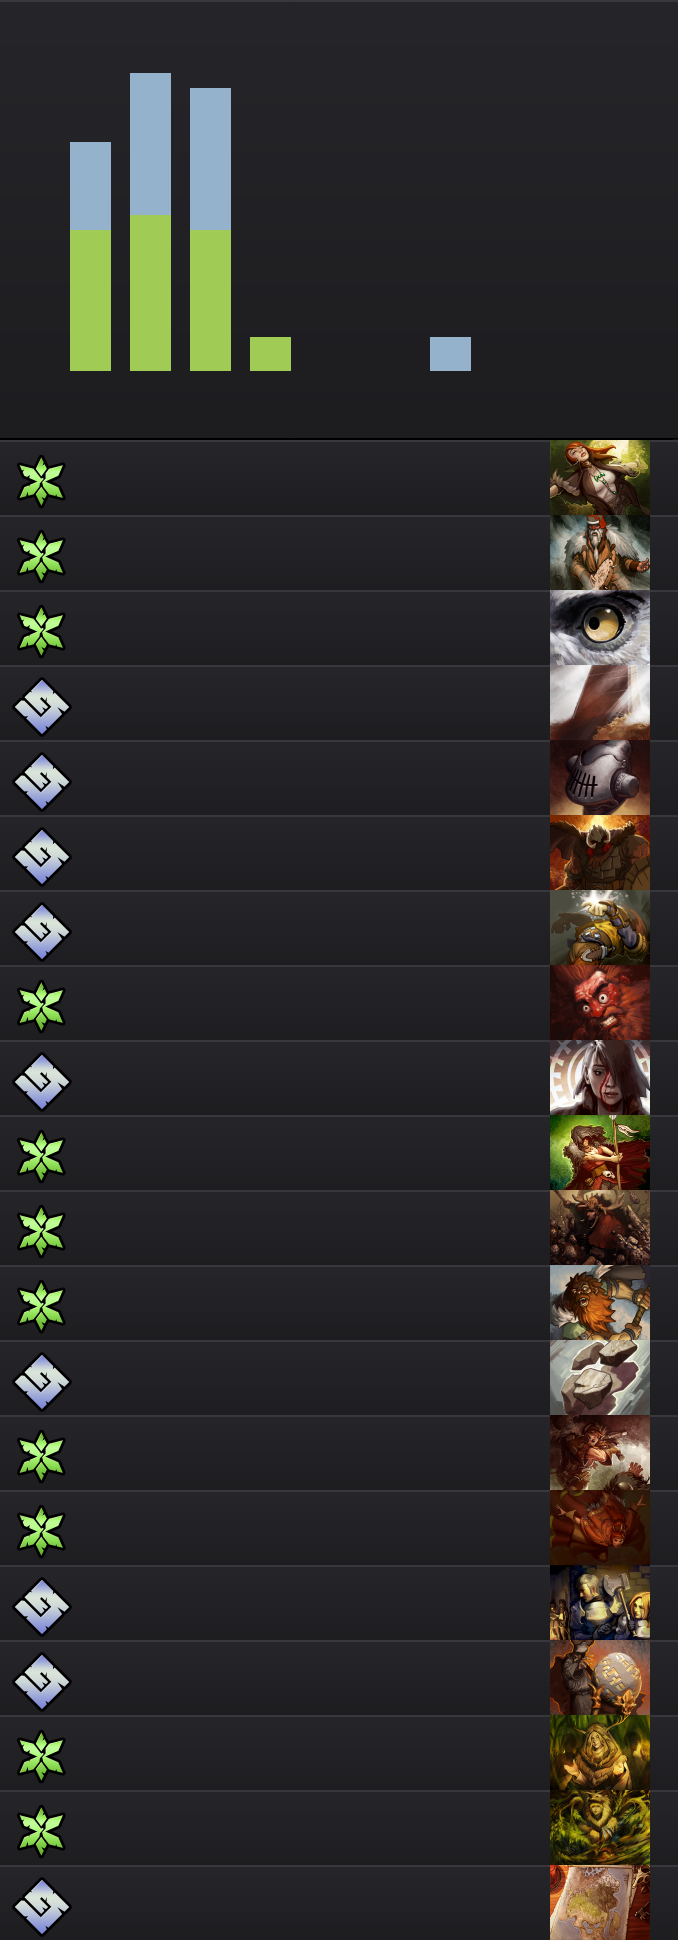The height and width of the screenshot is (1940, 678).
Task: Click the small standalone green bar in the chart
Action: coord(270,354)
